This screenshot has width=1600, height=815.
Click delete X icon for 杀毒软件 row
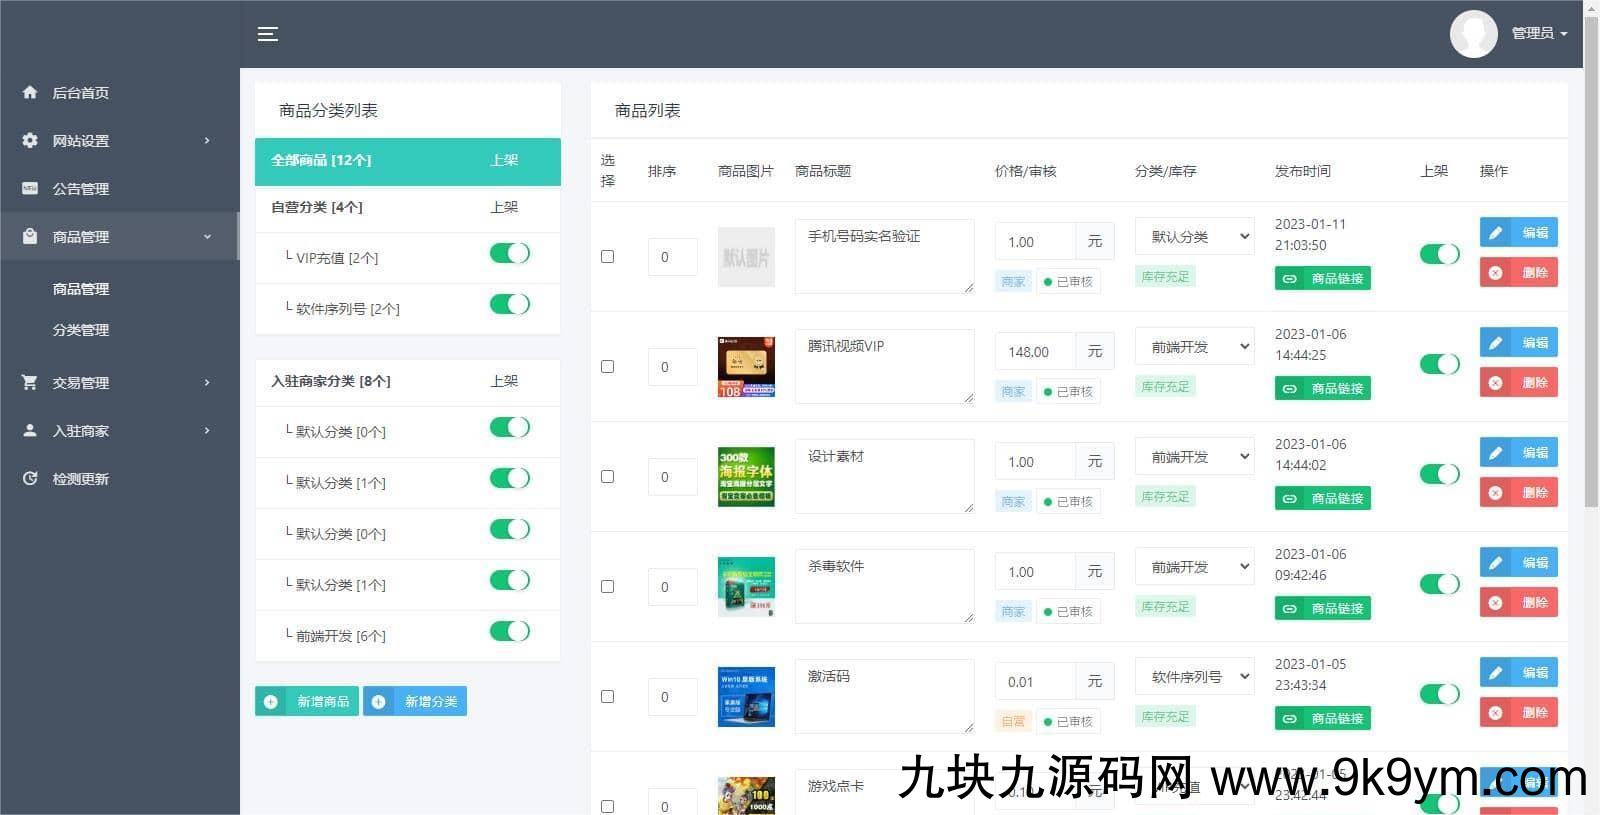(1496, 603)
